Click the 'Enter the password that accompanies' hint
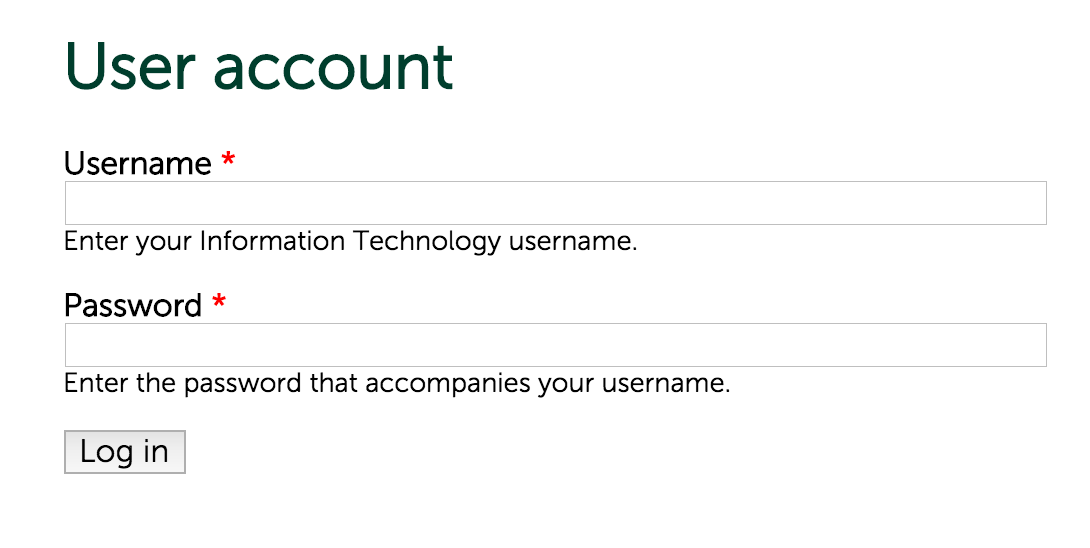The image size is (1090, 548). tap(397, 384)
